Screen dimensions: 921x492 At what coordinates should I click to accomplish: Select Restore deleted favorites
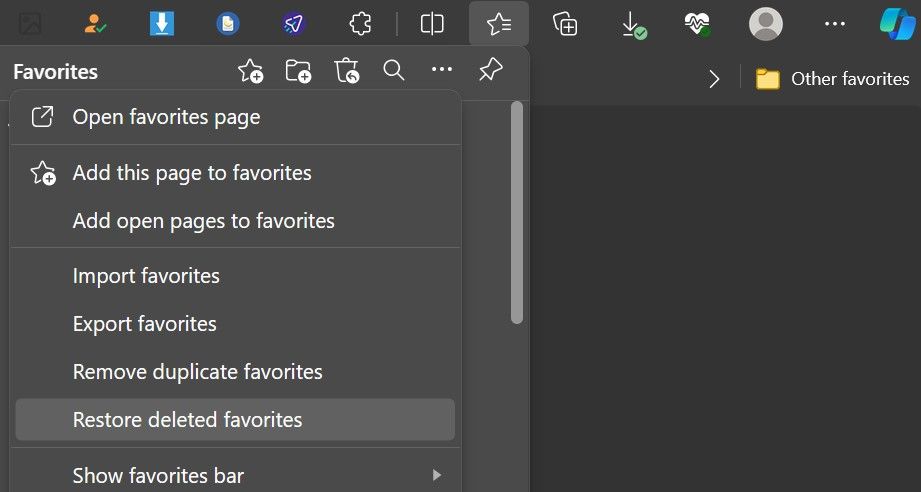point(187,420)
